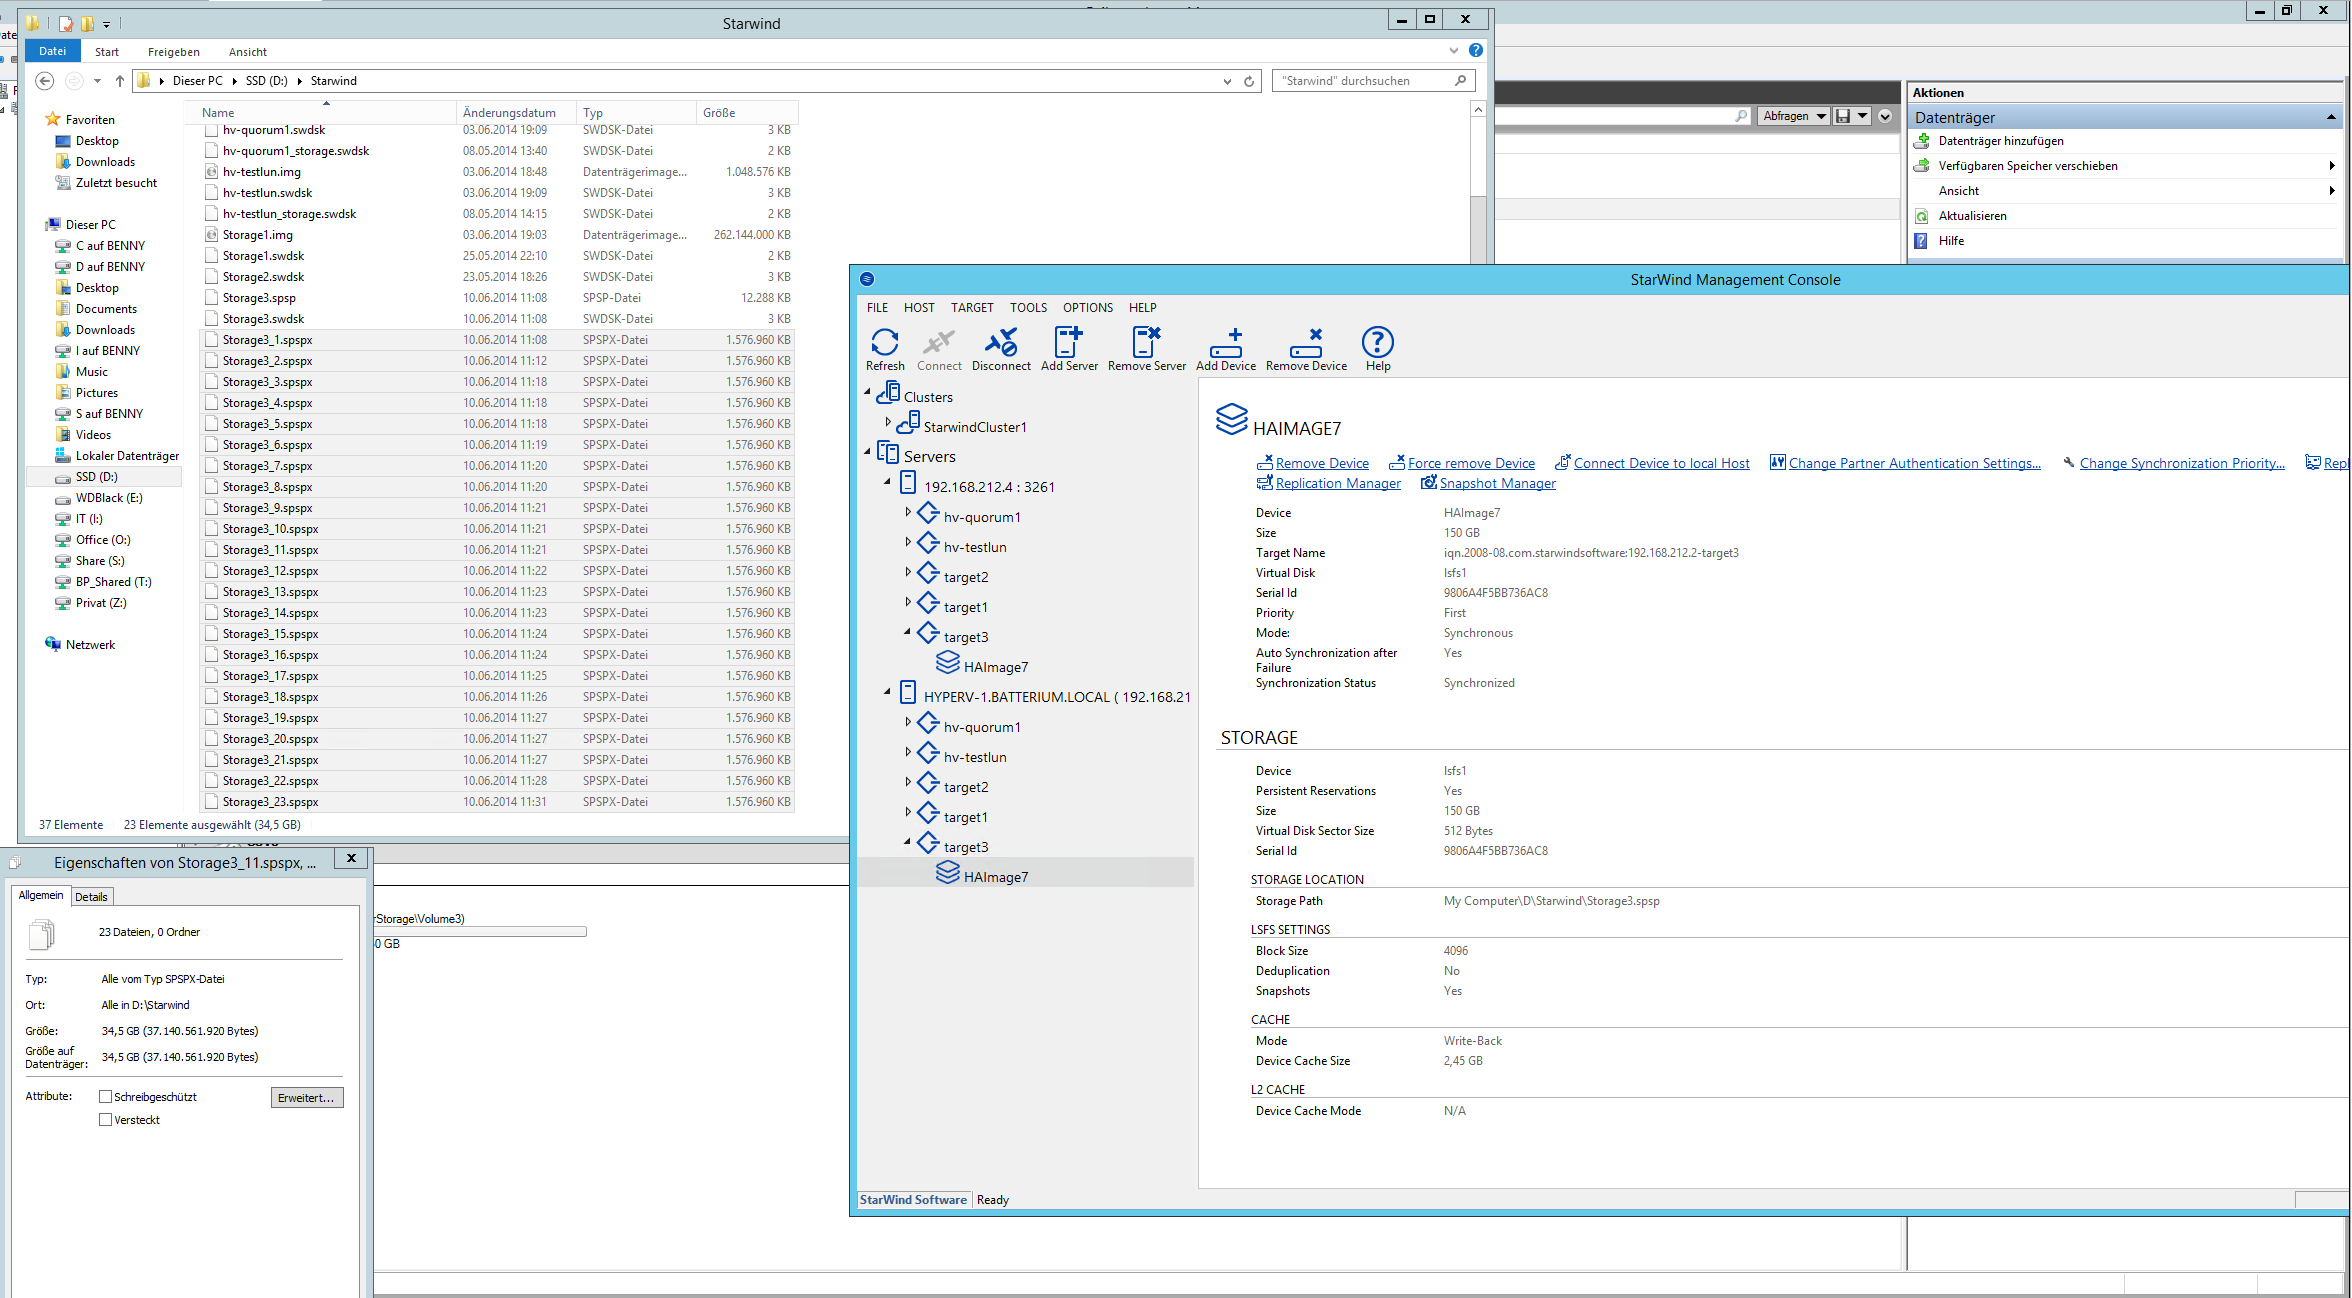Refresh the Explorer address bar
2352x1298 pixels.
1249,81
